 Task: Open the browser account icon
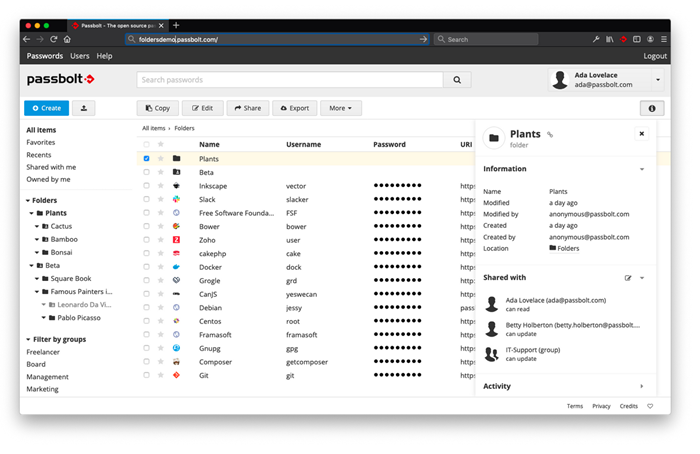(x=650, y=39)
